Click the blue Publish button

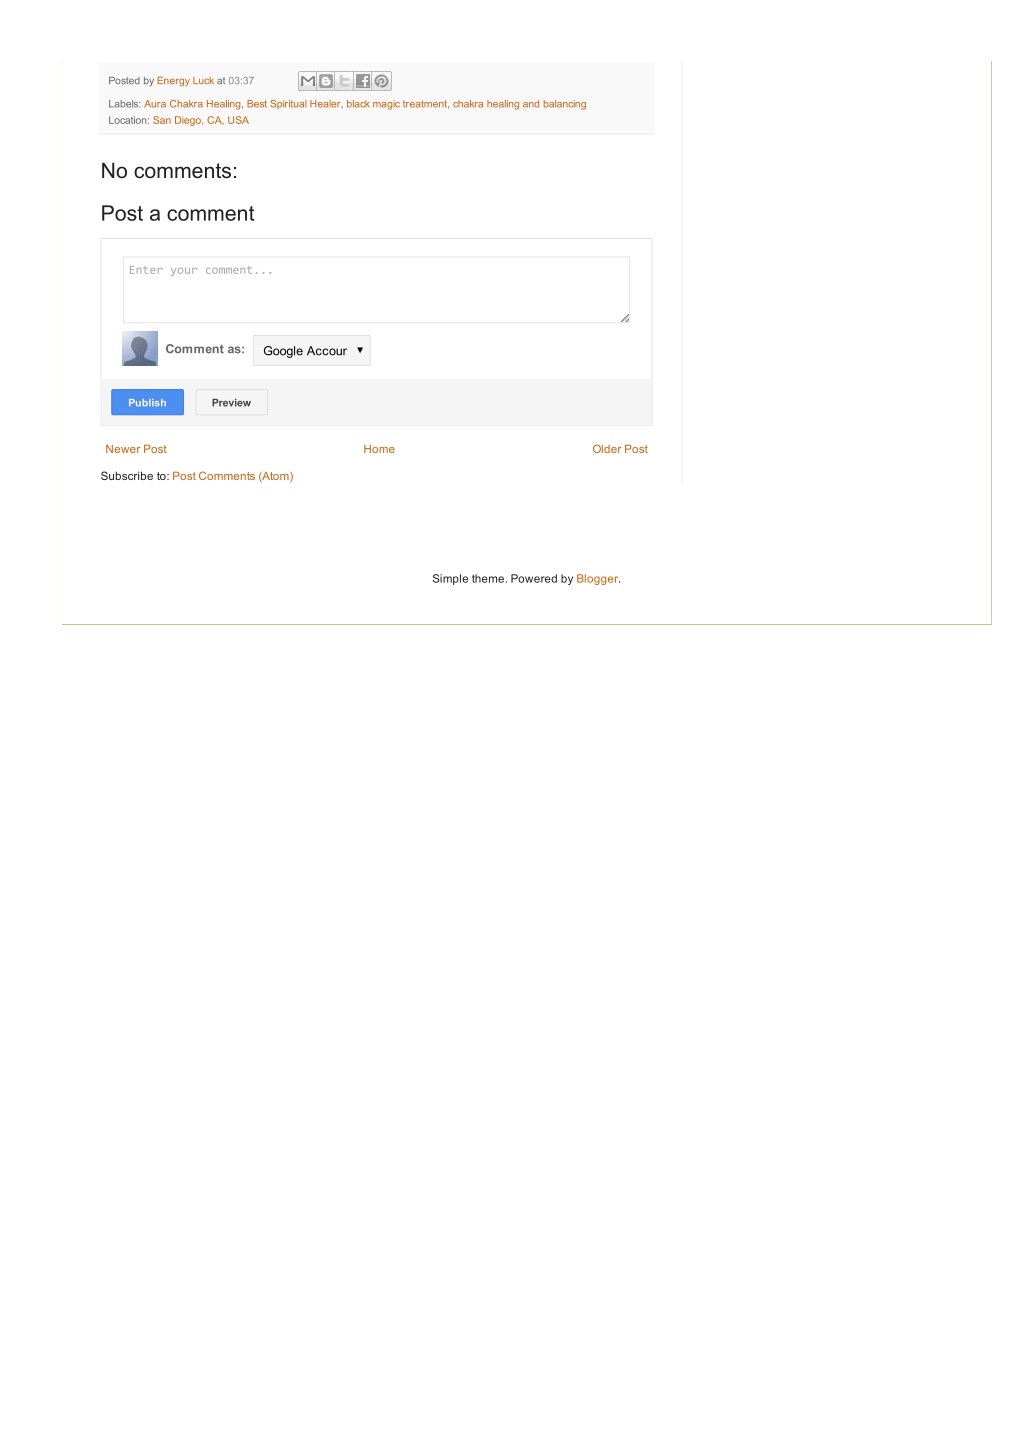(147, 402)
